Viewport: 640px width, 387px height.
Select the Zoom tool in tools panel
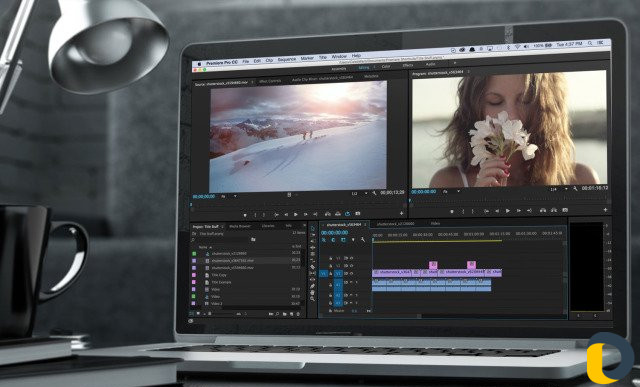313,299
